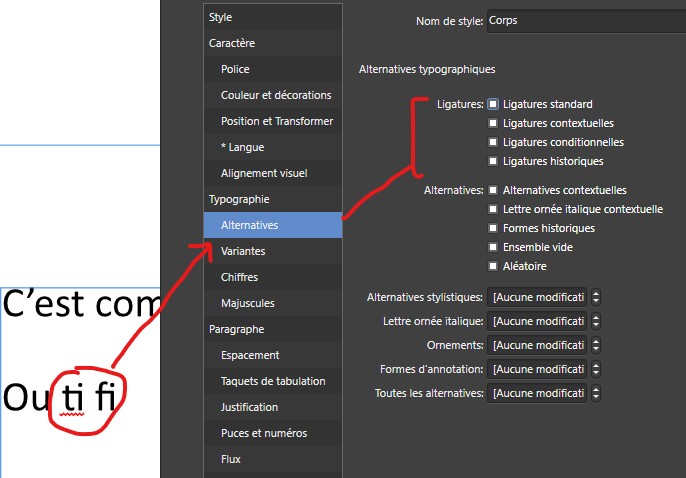Click stepper arrows beside Ornements field
This screenshot has height=478, width=686.
[x=596, y=345]
